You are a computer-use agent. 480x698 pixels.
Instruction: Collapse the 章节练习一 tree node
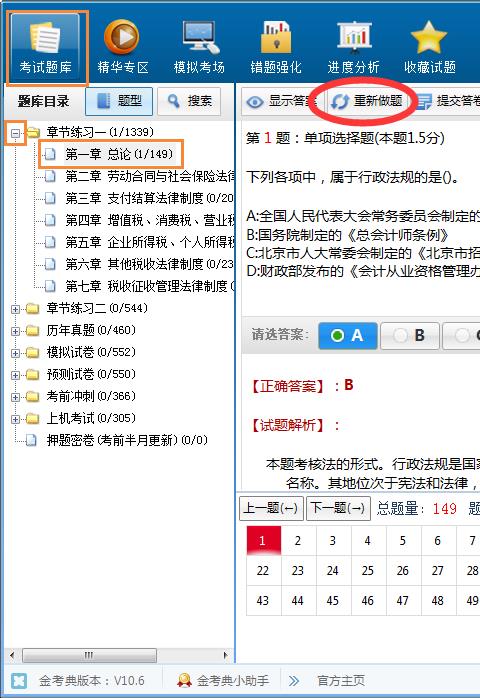pyautogui.click(x=16, y=133)
